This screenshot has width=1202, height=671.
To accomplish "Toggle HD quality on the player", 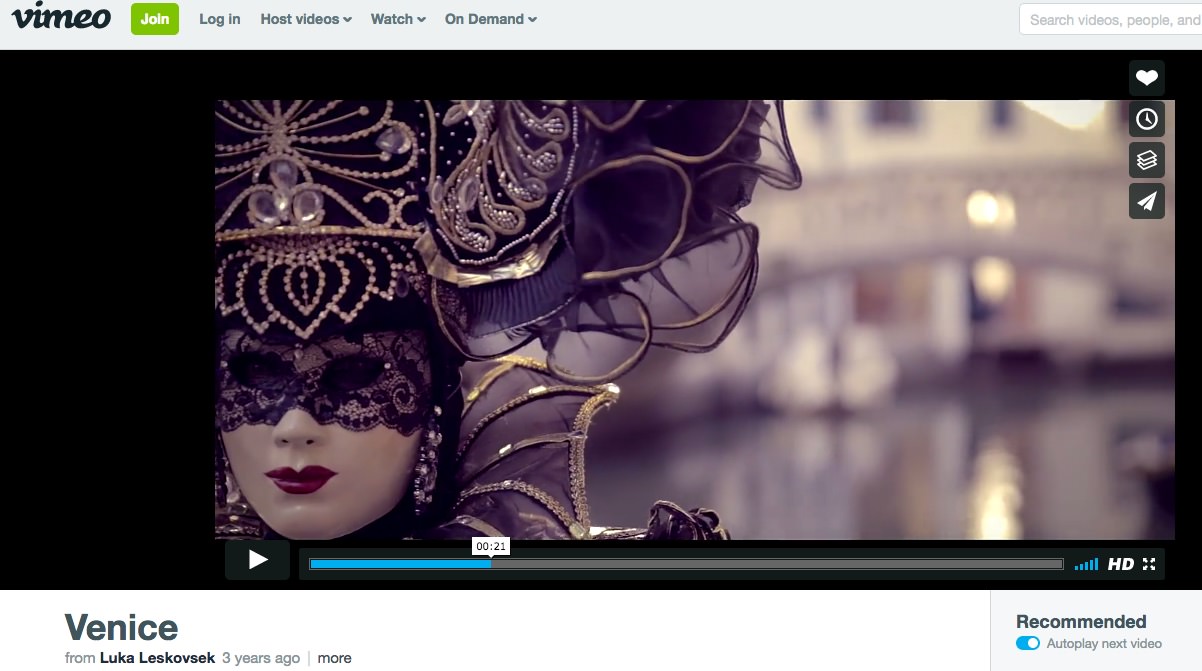I will (1120, 564).
